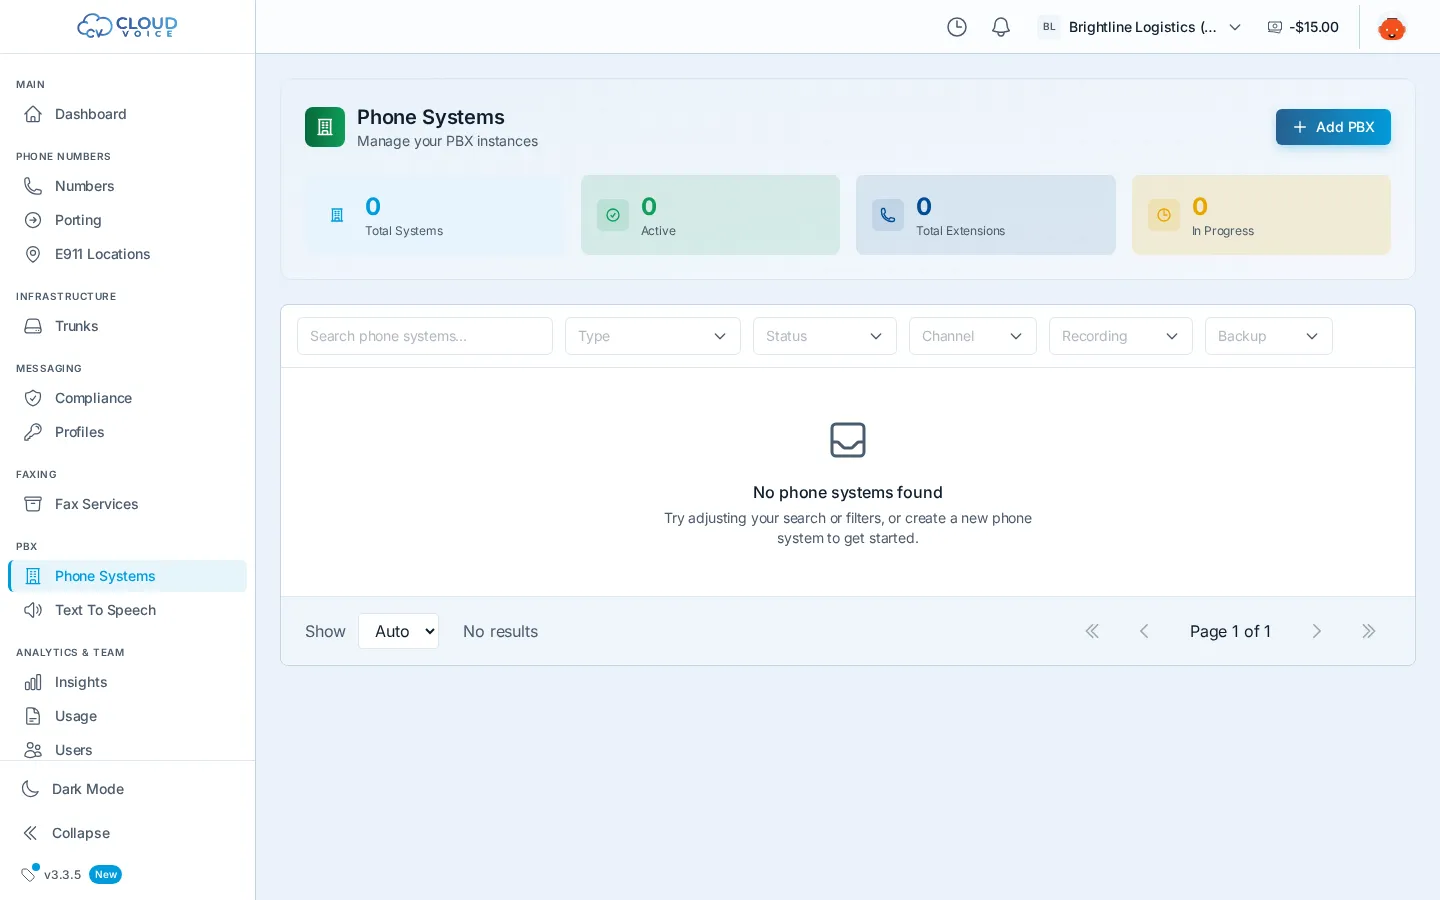
Task: Click the green Phone Systems header icon
Action: click(x=325, y=127)
